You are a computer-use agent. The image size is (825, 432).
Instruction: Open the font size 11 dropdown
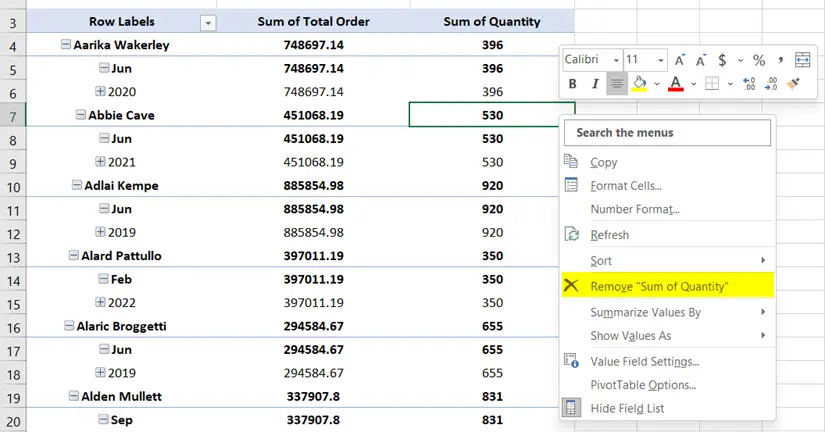click(661, 60)
